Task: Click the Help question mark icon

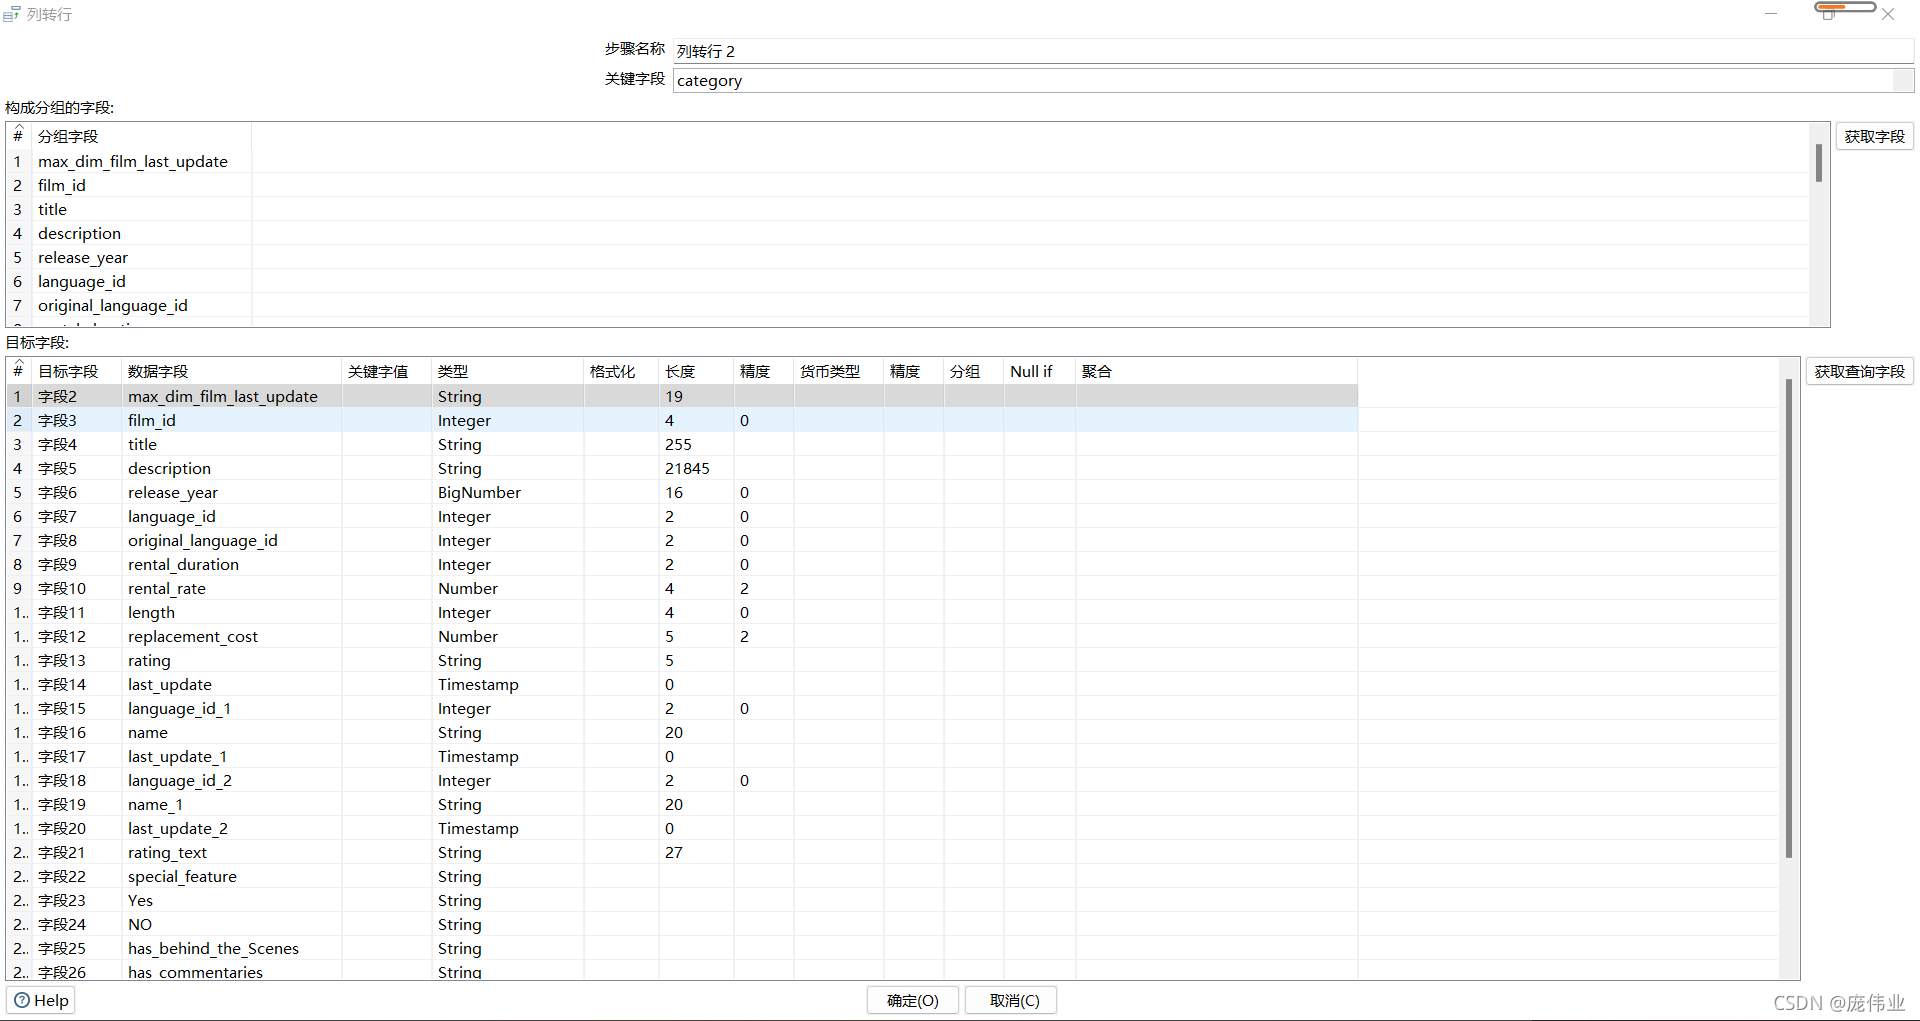Action: pyautogui.click(x=22, y=1000)
